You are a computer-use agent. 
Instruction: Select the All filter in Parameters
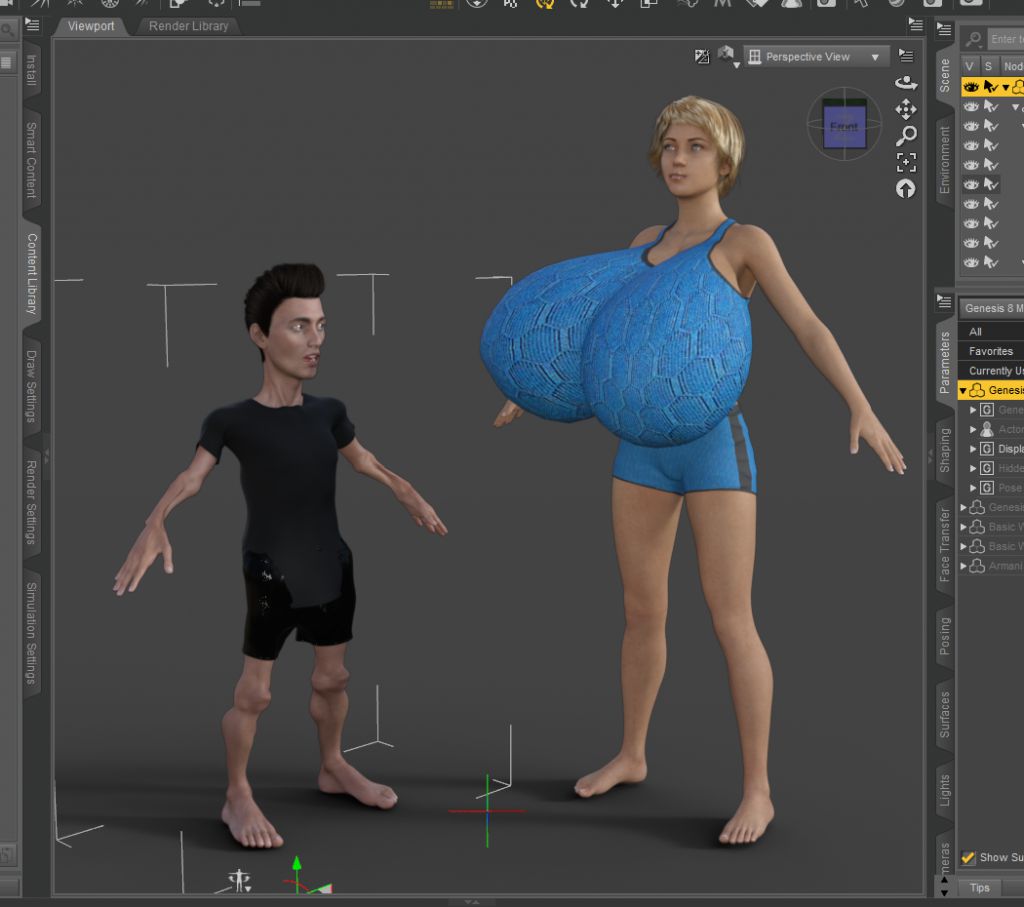pyautogui.click(x=991, y=332)
